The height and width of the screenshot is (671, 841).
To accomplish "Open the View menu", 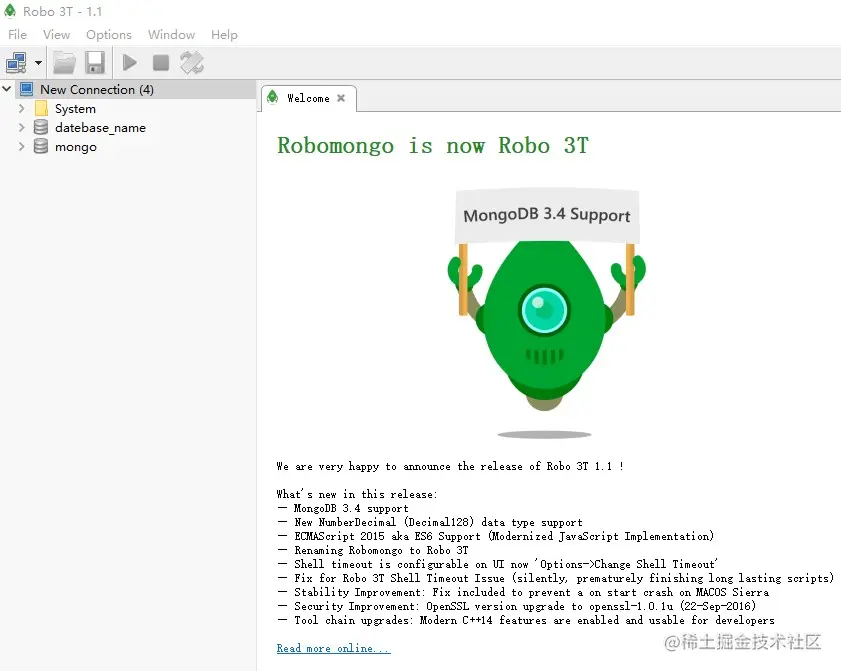I will click(x=56, y=34).
